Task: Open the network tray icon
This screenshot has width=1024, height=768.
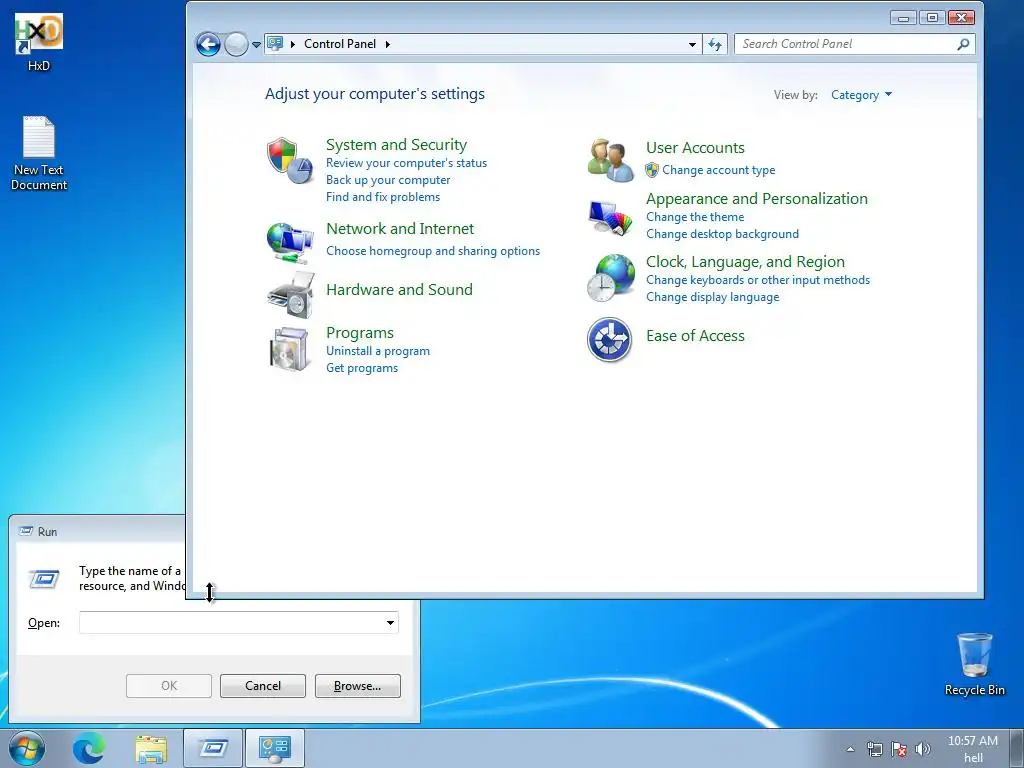Action: [x=874, y=749]
